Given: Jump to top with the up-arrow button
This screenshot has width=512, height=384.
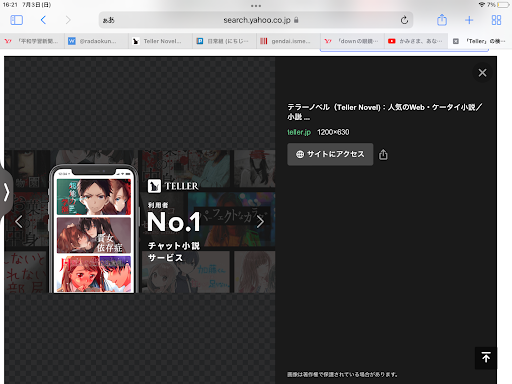Looking at the screenshot, I should [486, 358].
